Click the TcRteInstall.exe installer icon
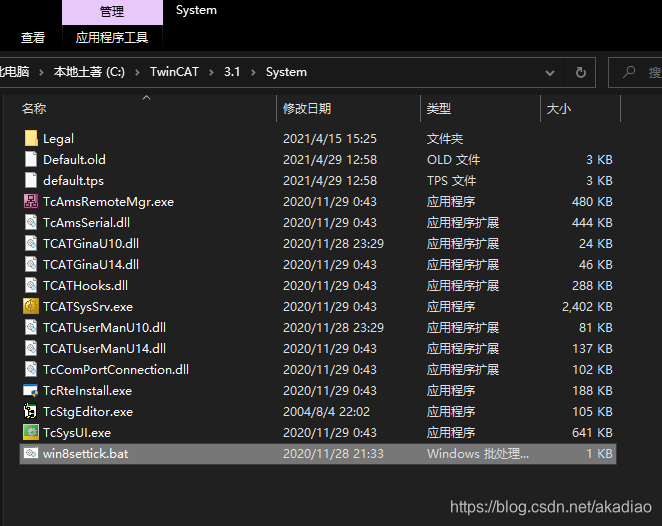Screen dimensions: 662x526 click(x=31, y=390)
